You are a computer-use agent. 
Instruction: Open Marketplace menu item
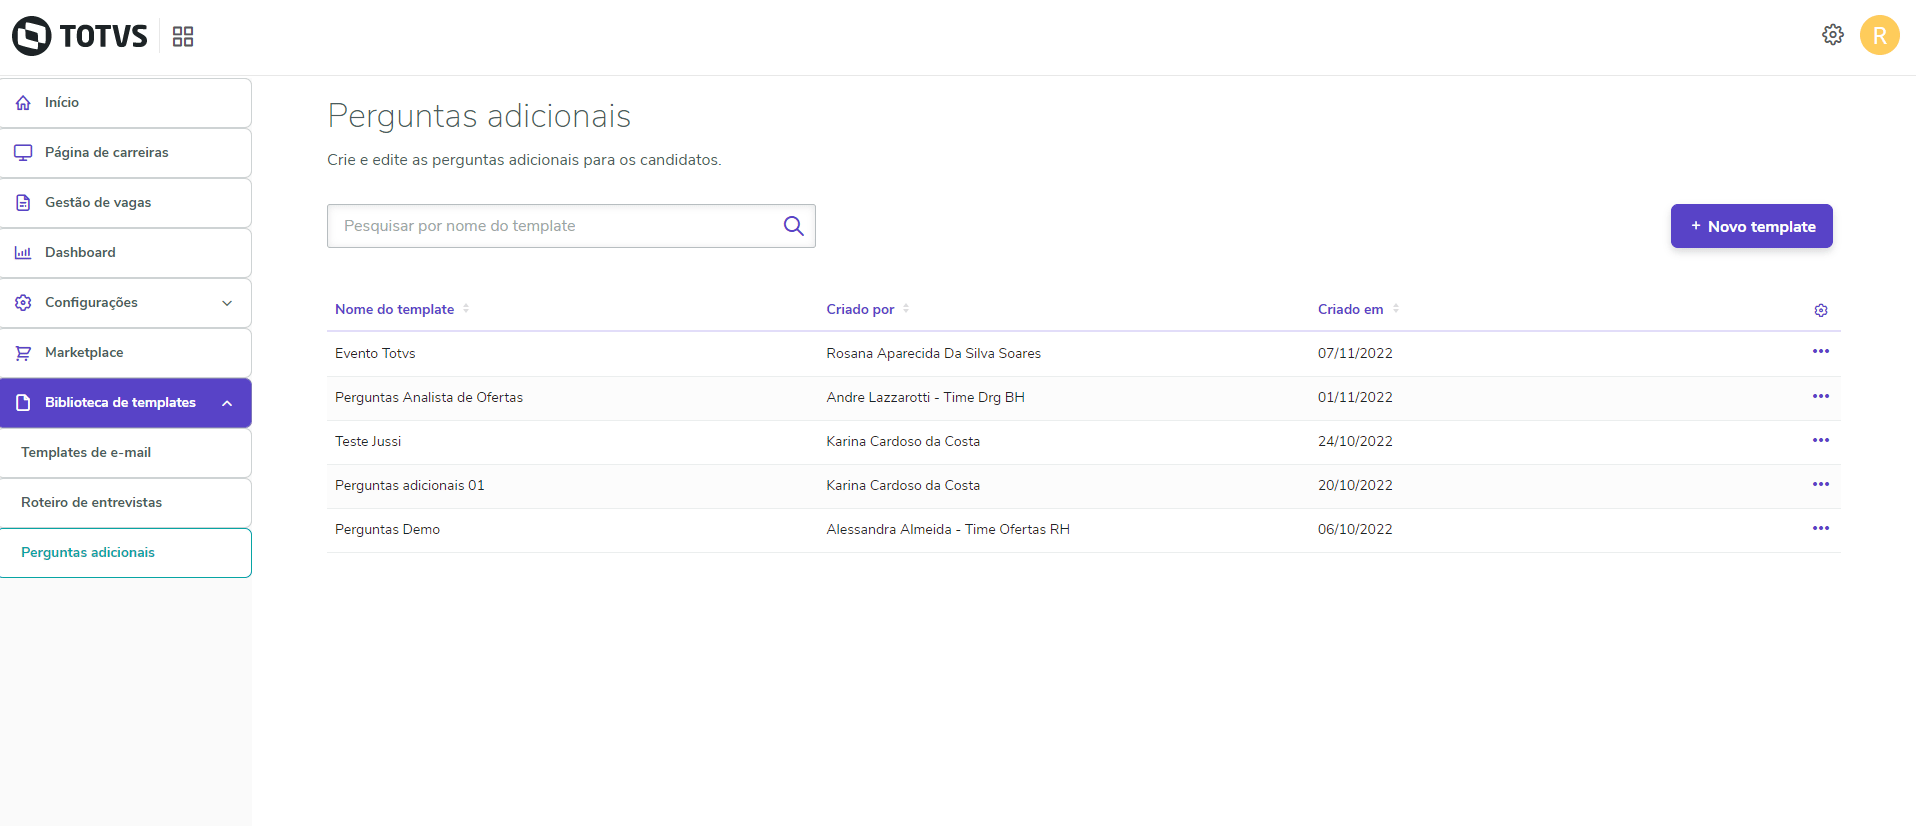(x=125, y=353)
